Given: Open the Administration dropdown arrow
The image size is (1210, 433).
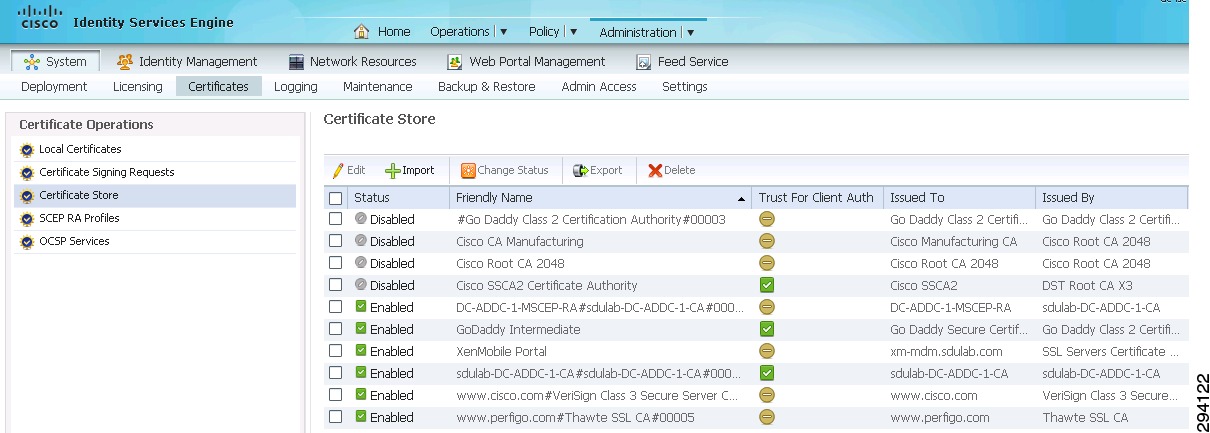Looking at the screenshot, I should coord(691,33).
